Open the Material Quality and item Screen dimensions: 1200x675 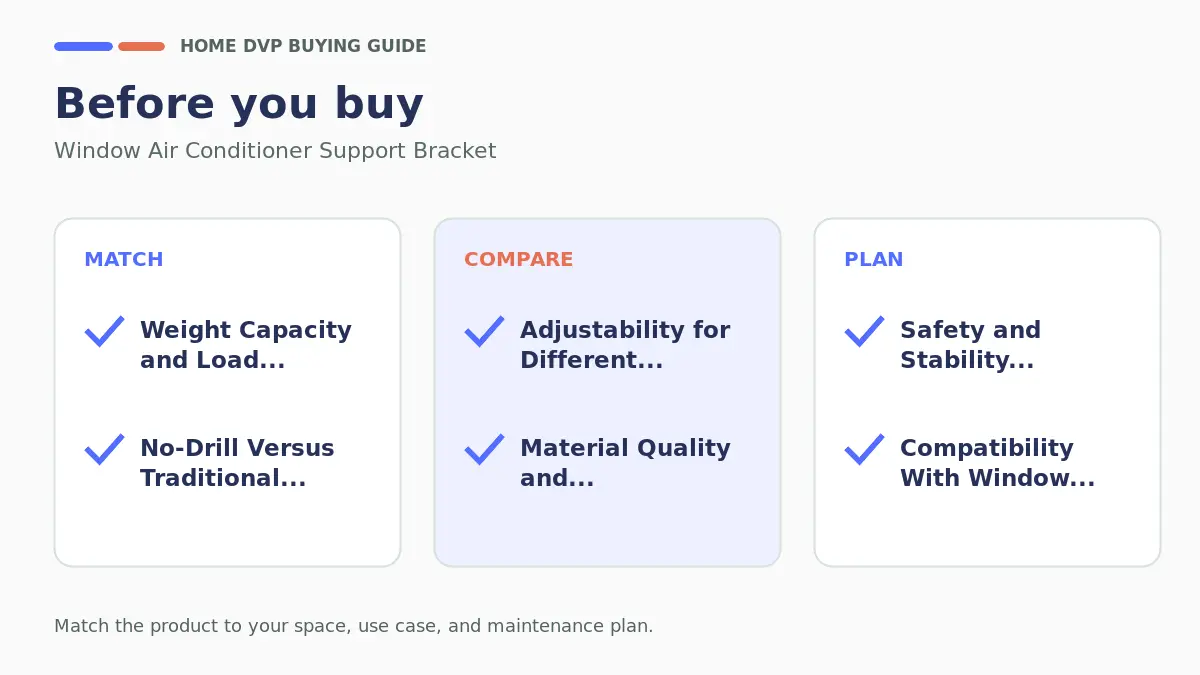click(x=625, y=463)
